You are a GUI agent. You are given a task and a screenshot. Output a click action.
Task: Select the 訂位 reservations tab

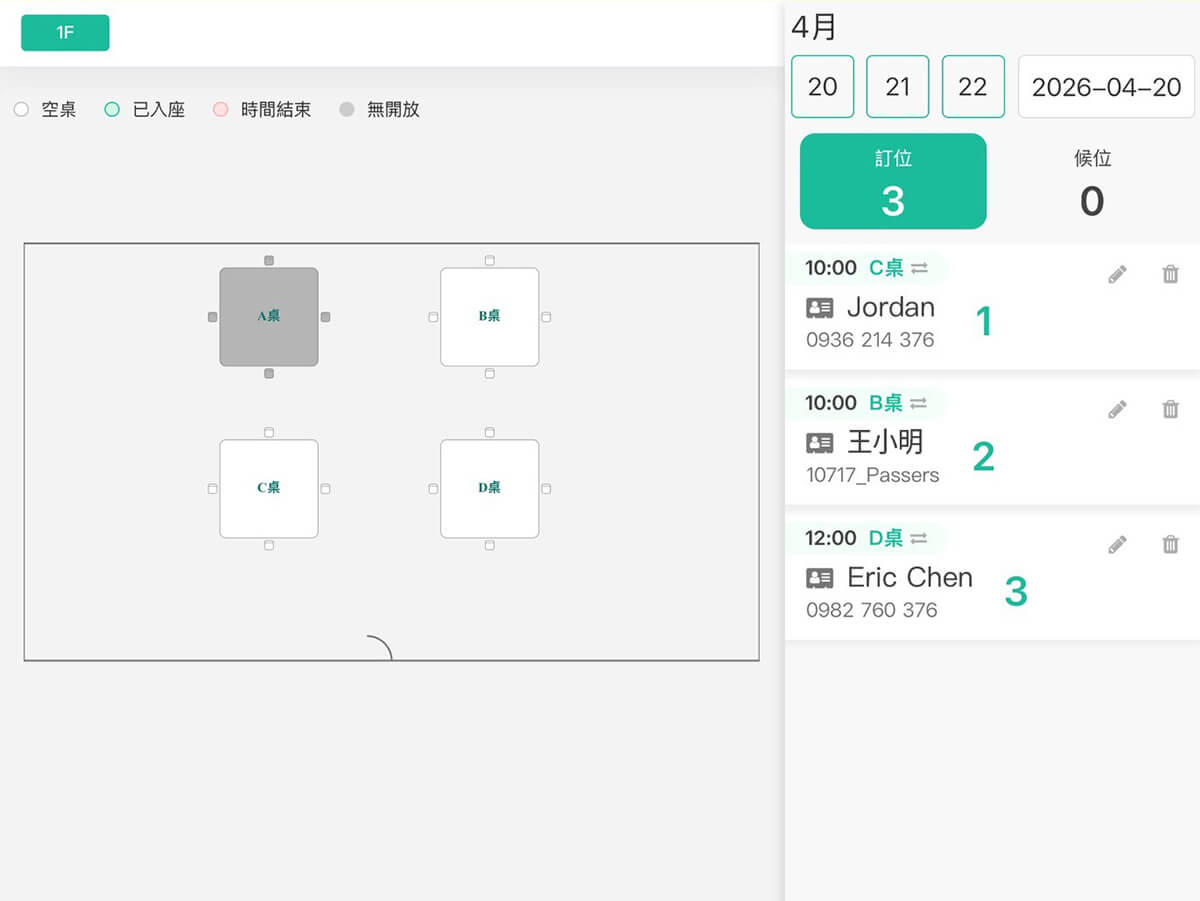pyautogui.click(x=892, y=182)
